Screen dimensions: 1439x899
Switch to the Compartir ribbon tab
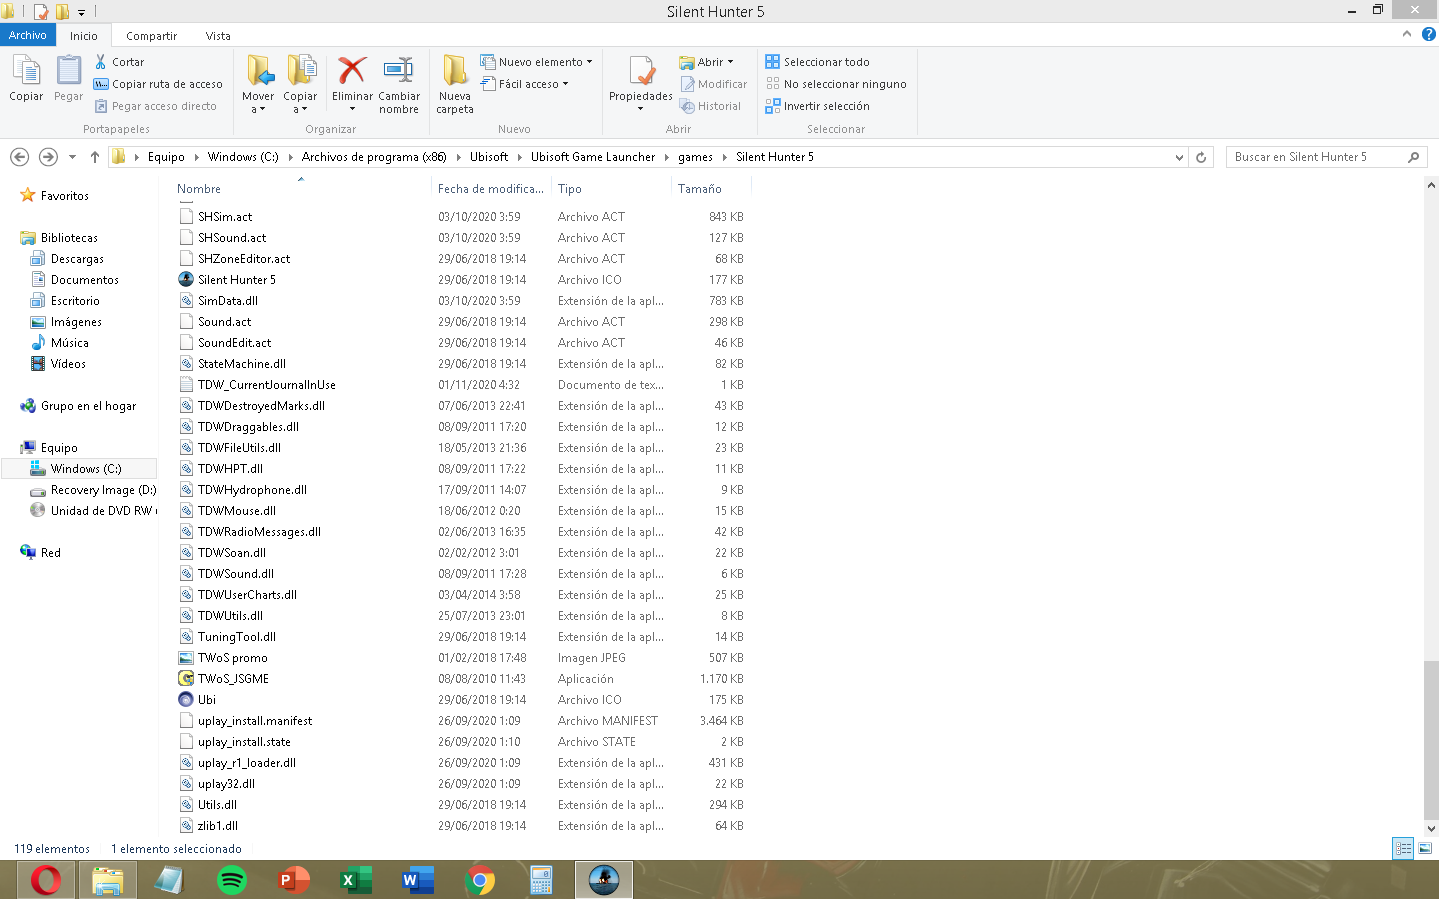[151, 36]
